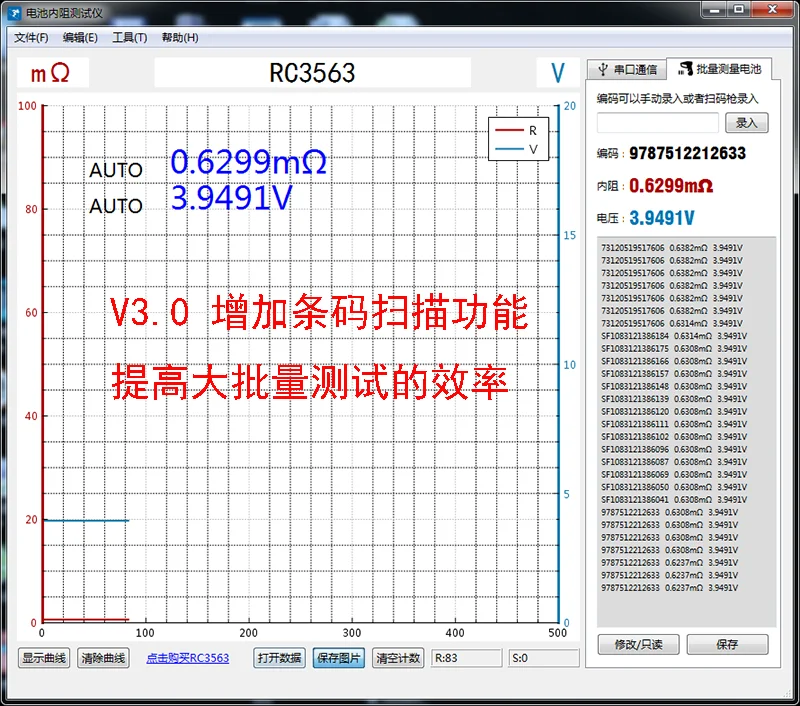Click the S:0 counter field
Screen dimensions: 800x706
(543, 658)
